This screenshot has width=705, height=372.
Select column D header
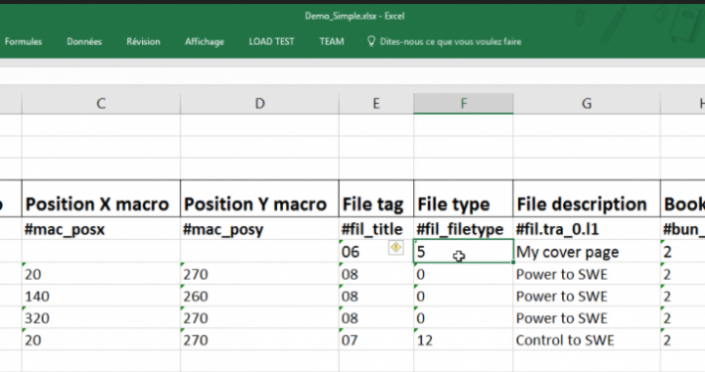tap(259, 103)
